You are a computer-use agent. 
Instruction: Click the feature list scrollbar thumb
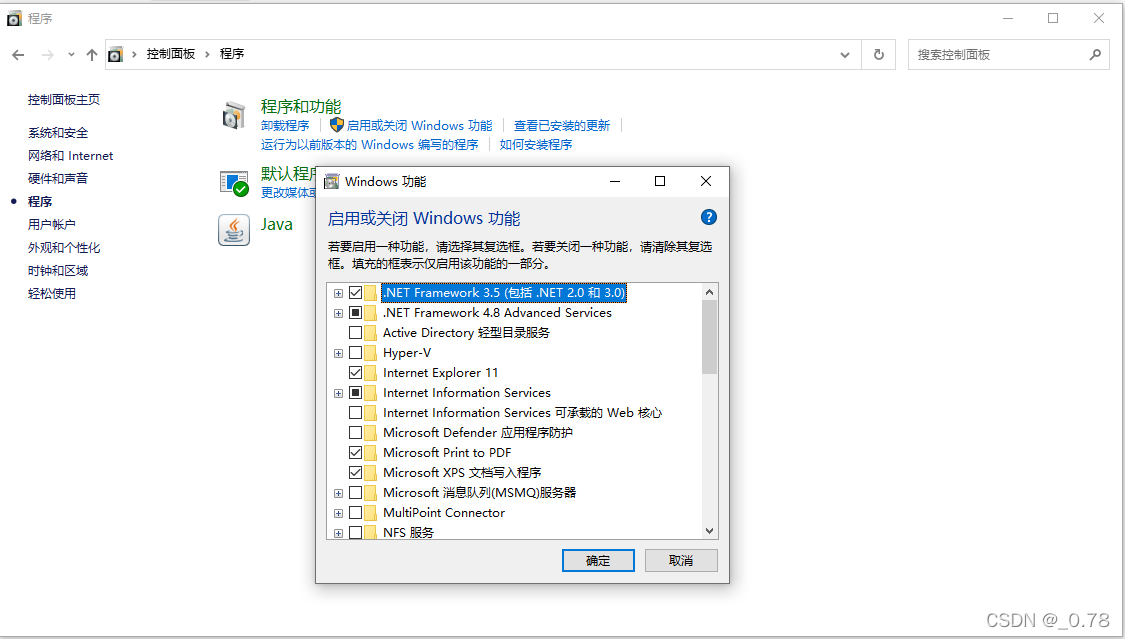[x=709, y=337]
